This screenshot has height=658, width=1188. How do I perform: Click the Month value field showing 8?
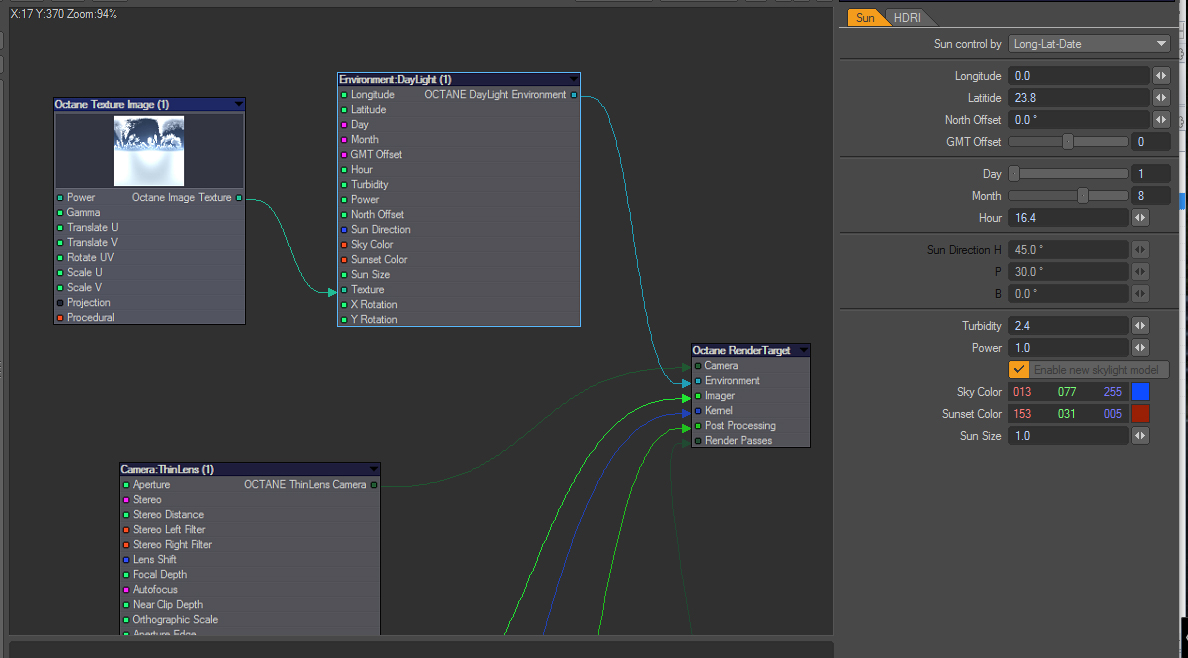[1150, 196]
